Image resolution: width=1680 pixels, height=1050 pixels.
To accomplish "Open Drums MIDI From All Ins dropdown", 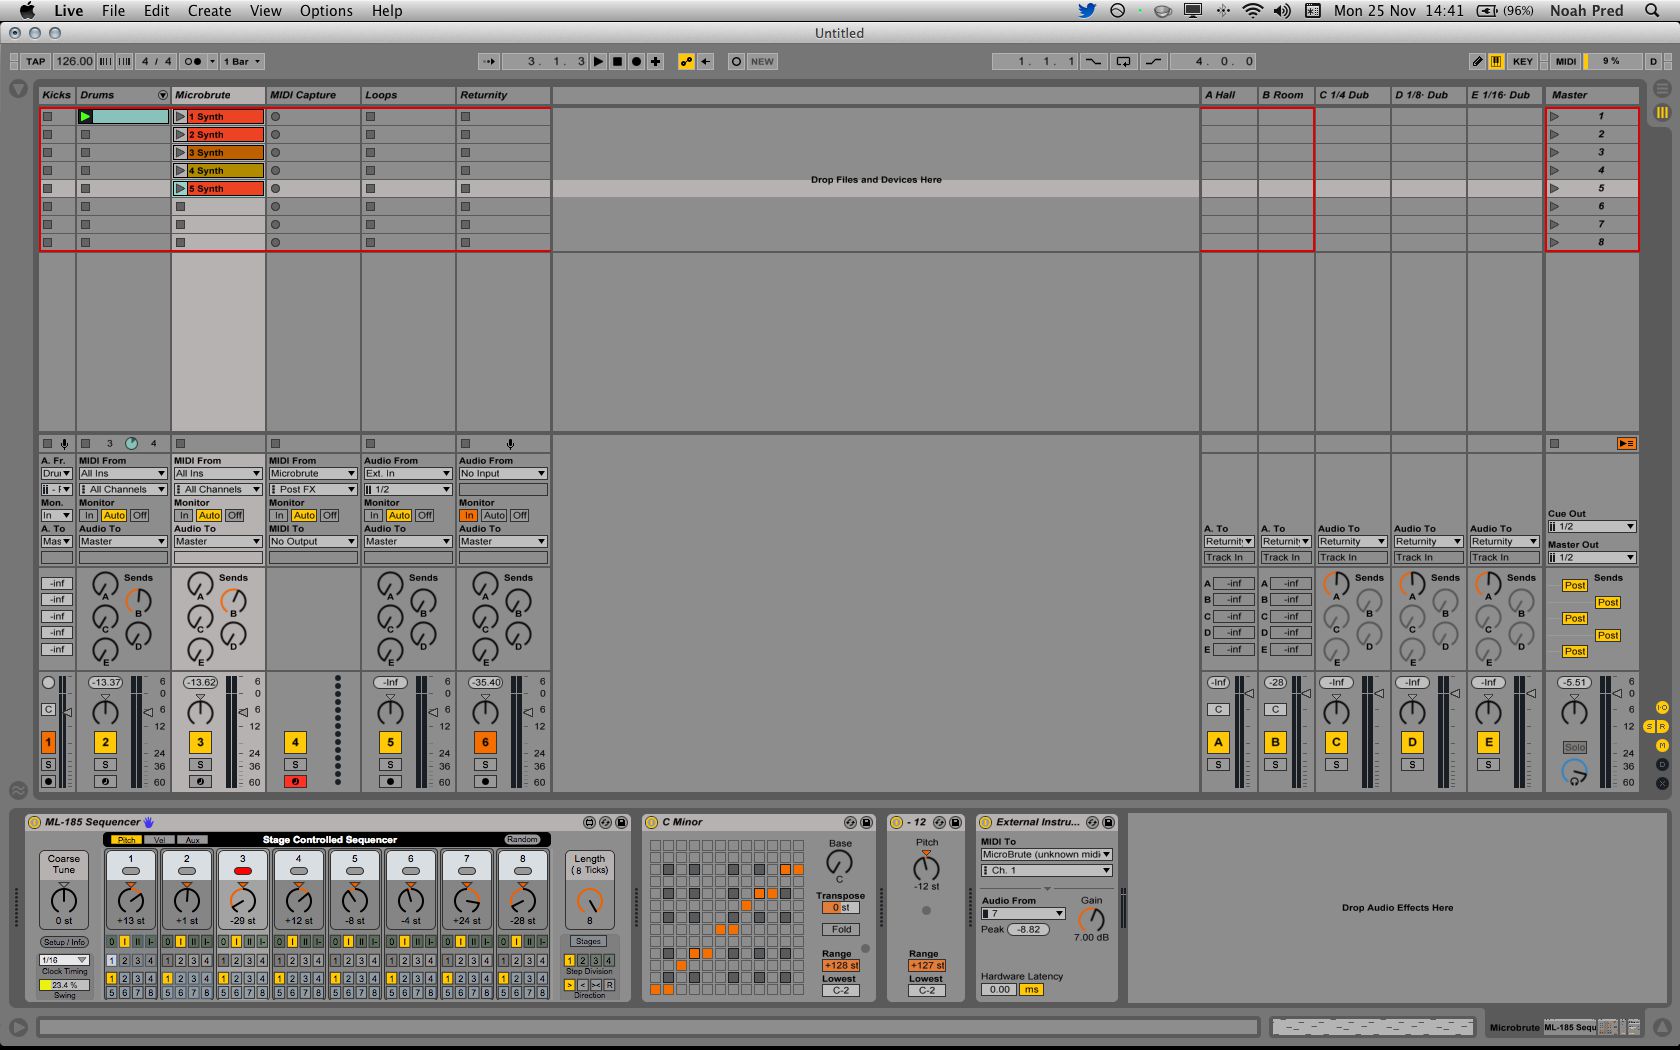I will click(x=123, y=474).
